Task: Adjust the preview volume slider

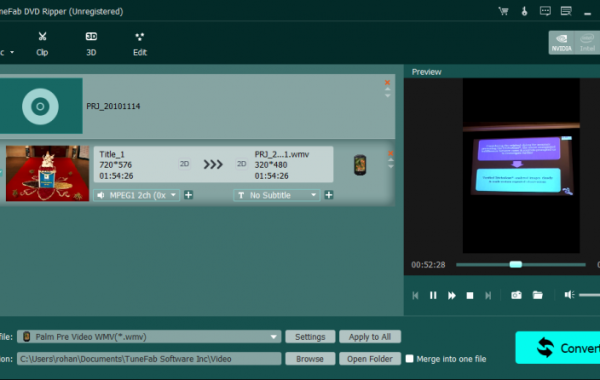Action: pos(589,295)
